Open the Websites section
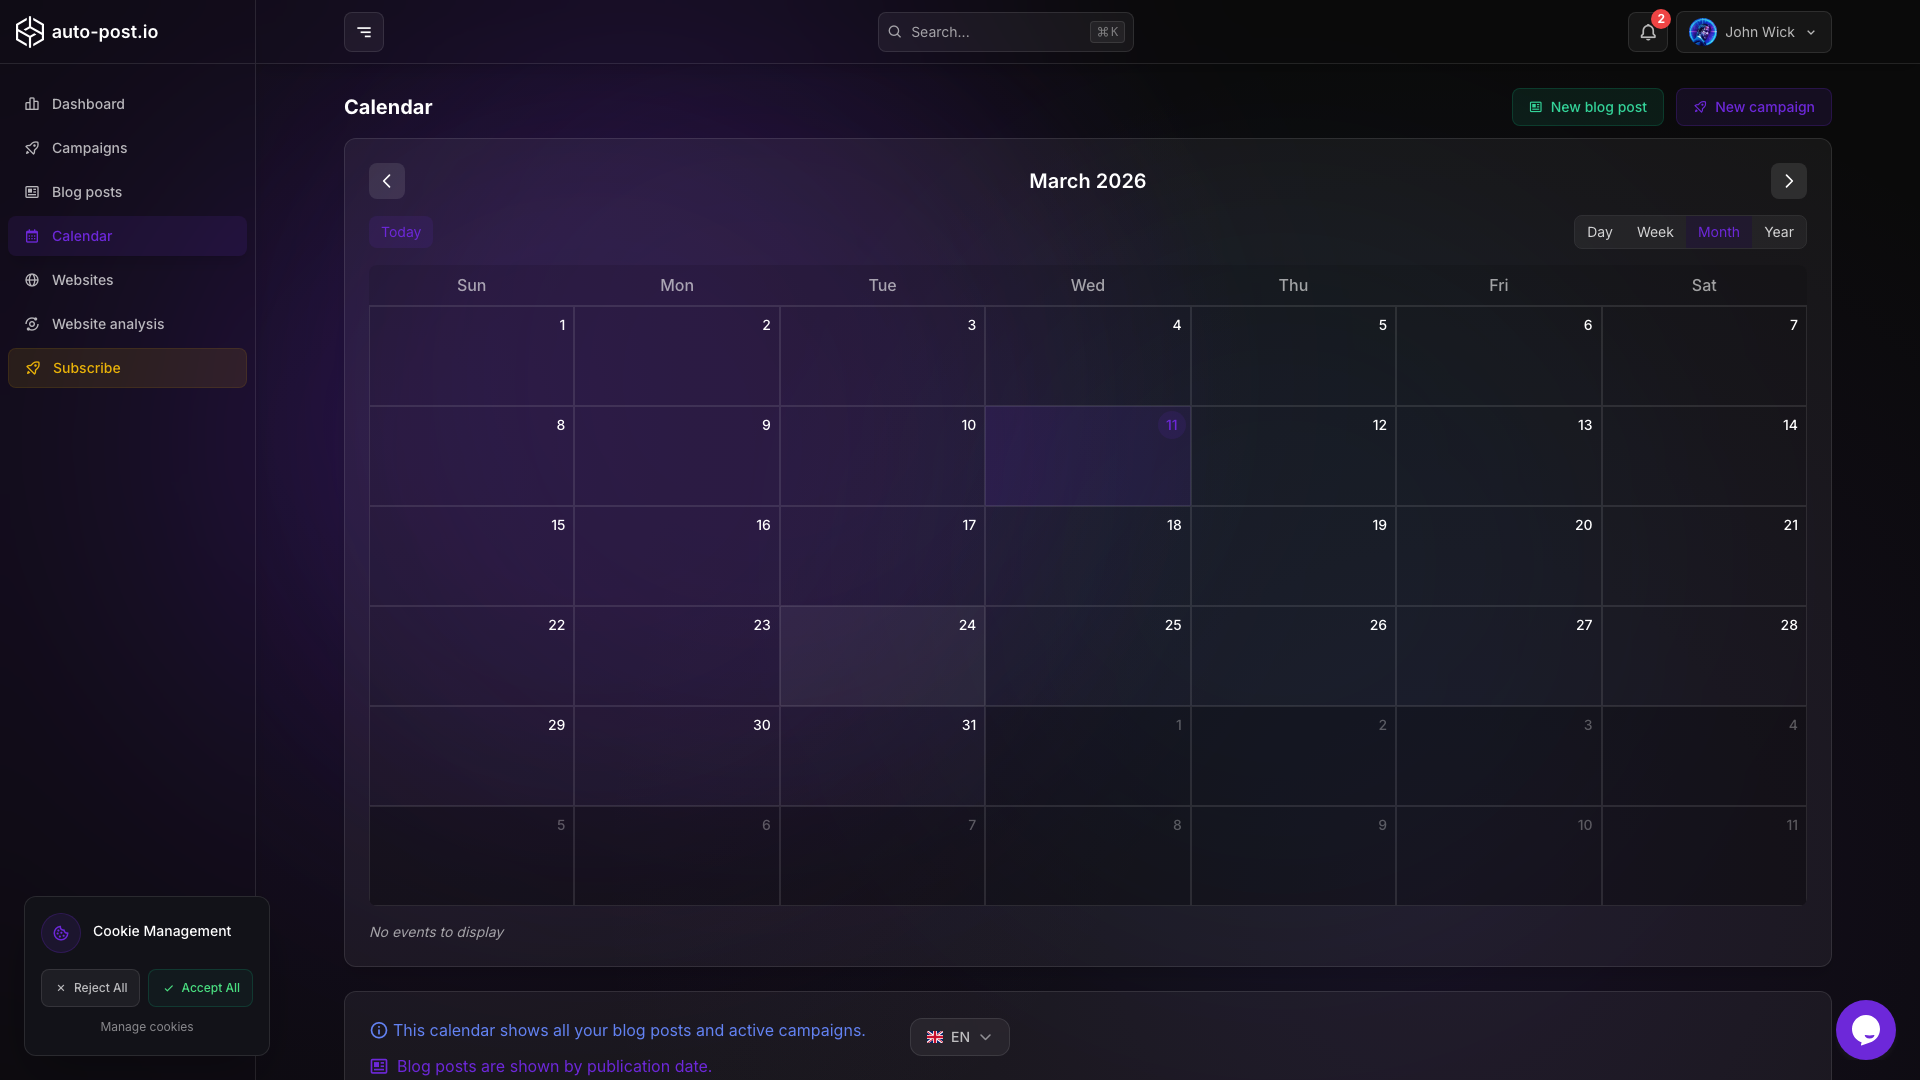Image resolution: width=1920 pixels, height=1080 pixels. 83,280
